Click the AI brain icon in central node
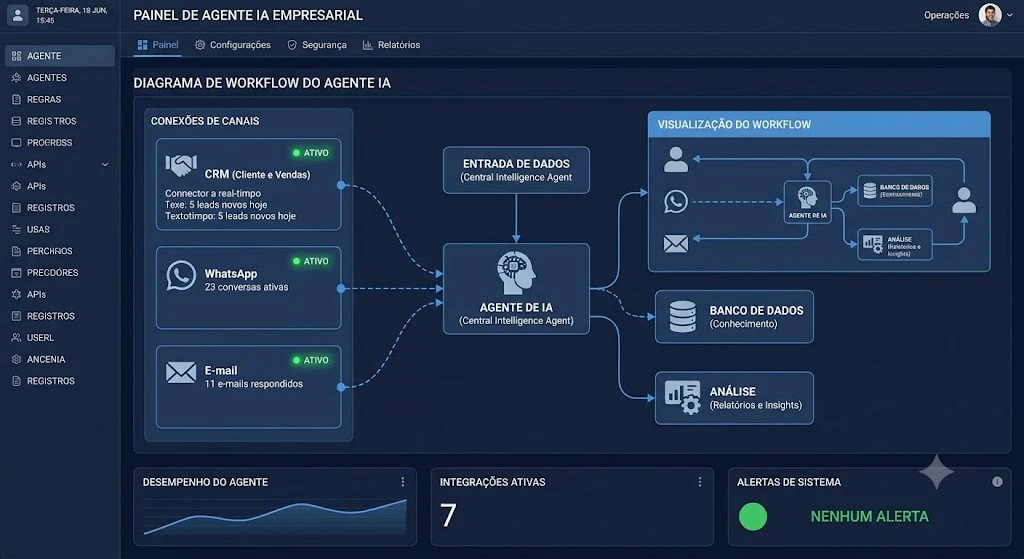Viewport: 1024px width, 559px height. tap(516, 274)
